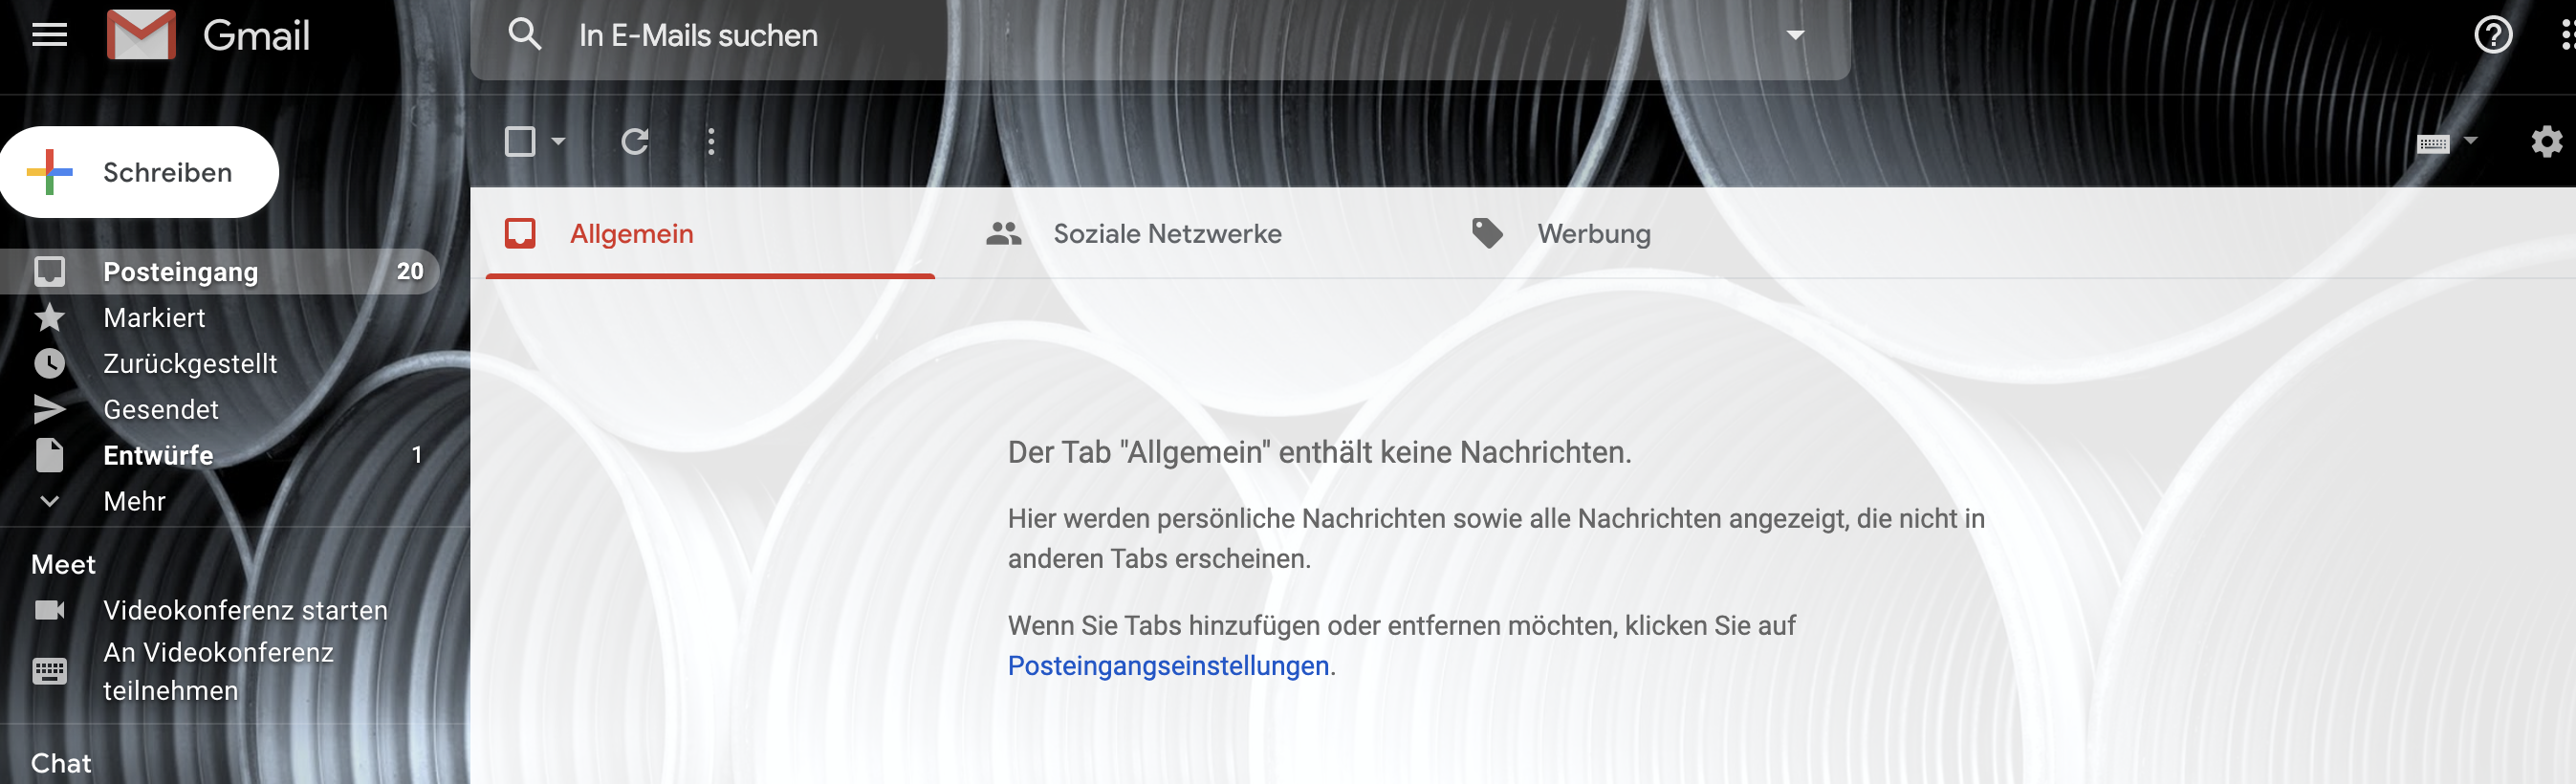Viewport: 2576px width, 784px height.
Task: Click the colorful plus icon on Schreiben
Action: click(x=49, y=172)
